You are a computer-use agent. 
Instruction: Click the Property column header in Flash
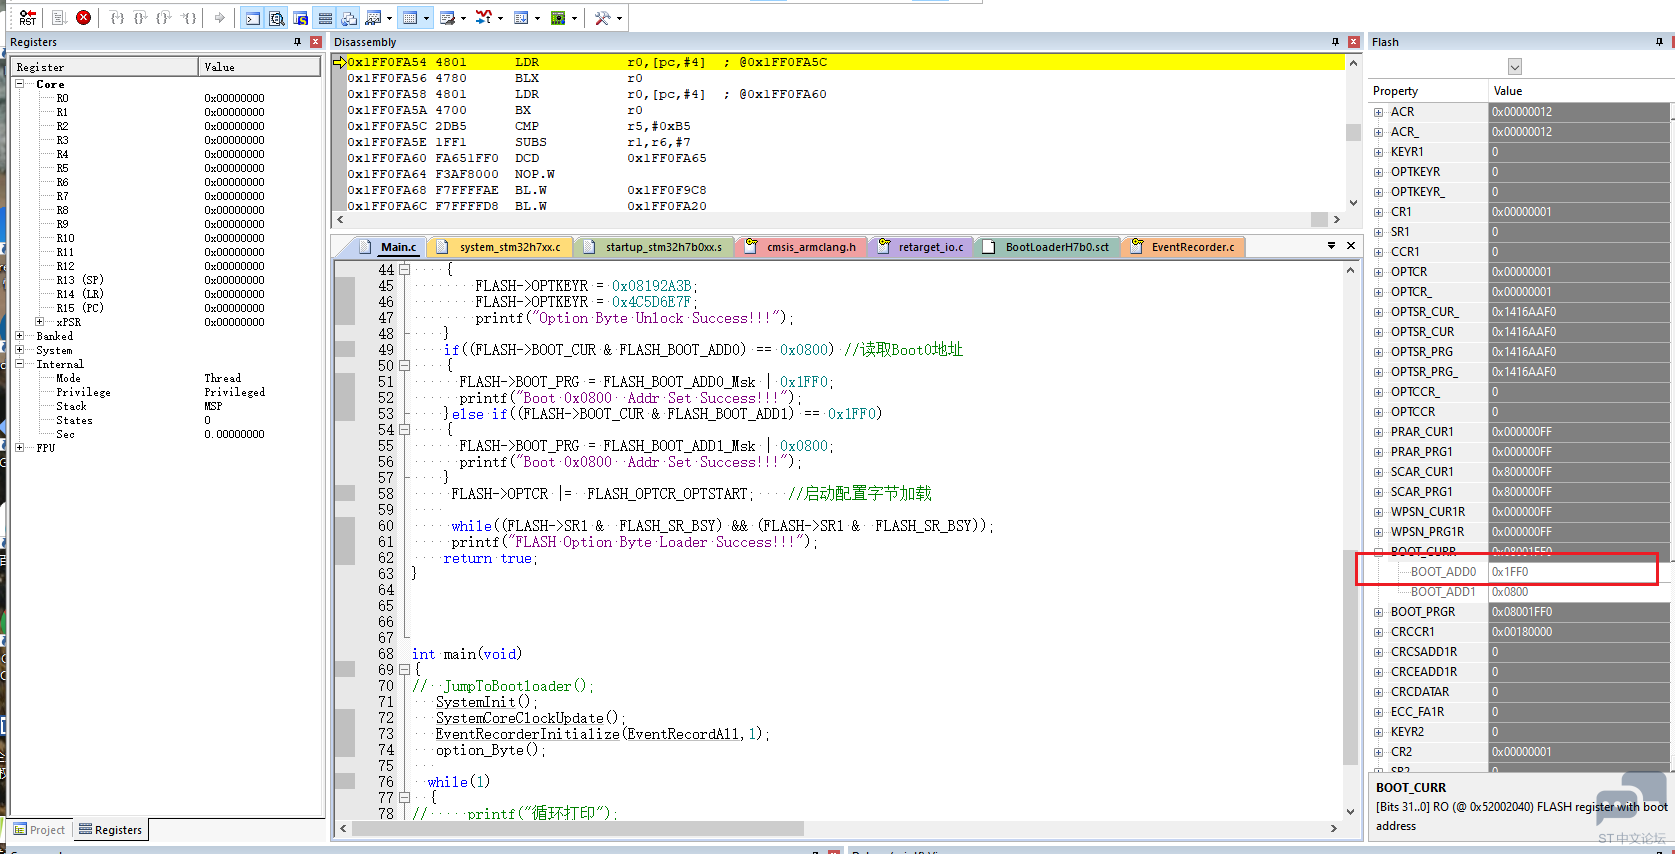1429,91
